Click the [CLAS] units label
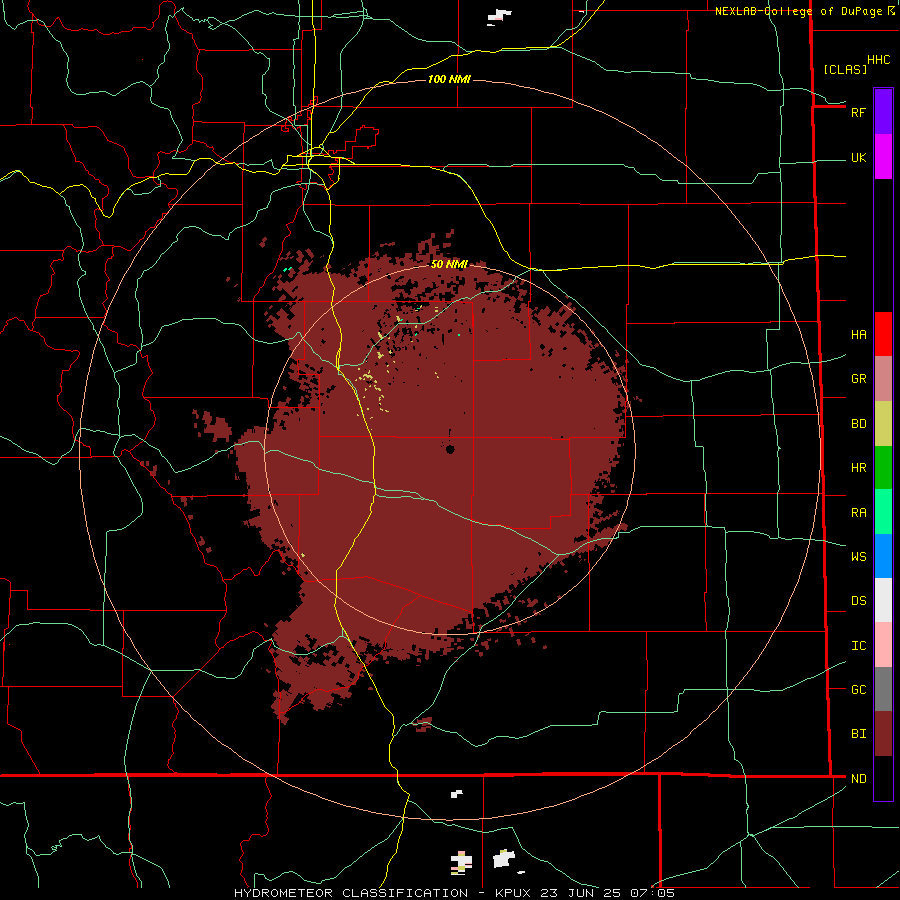Viewport: 900px width, 900px height. coord(845,69)
